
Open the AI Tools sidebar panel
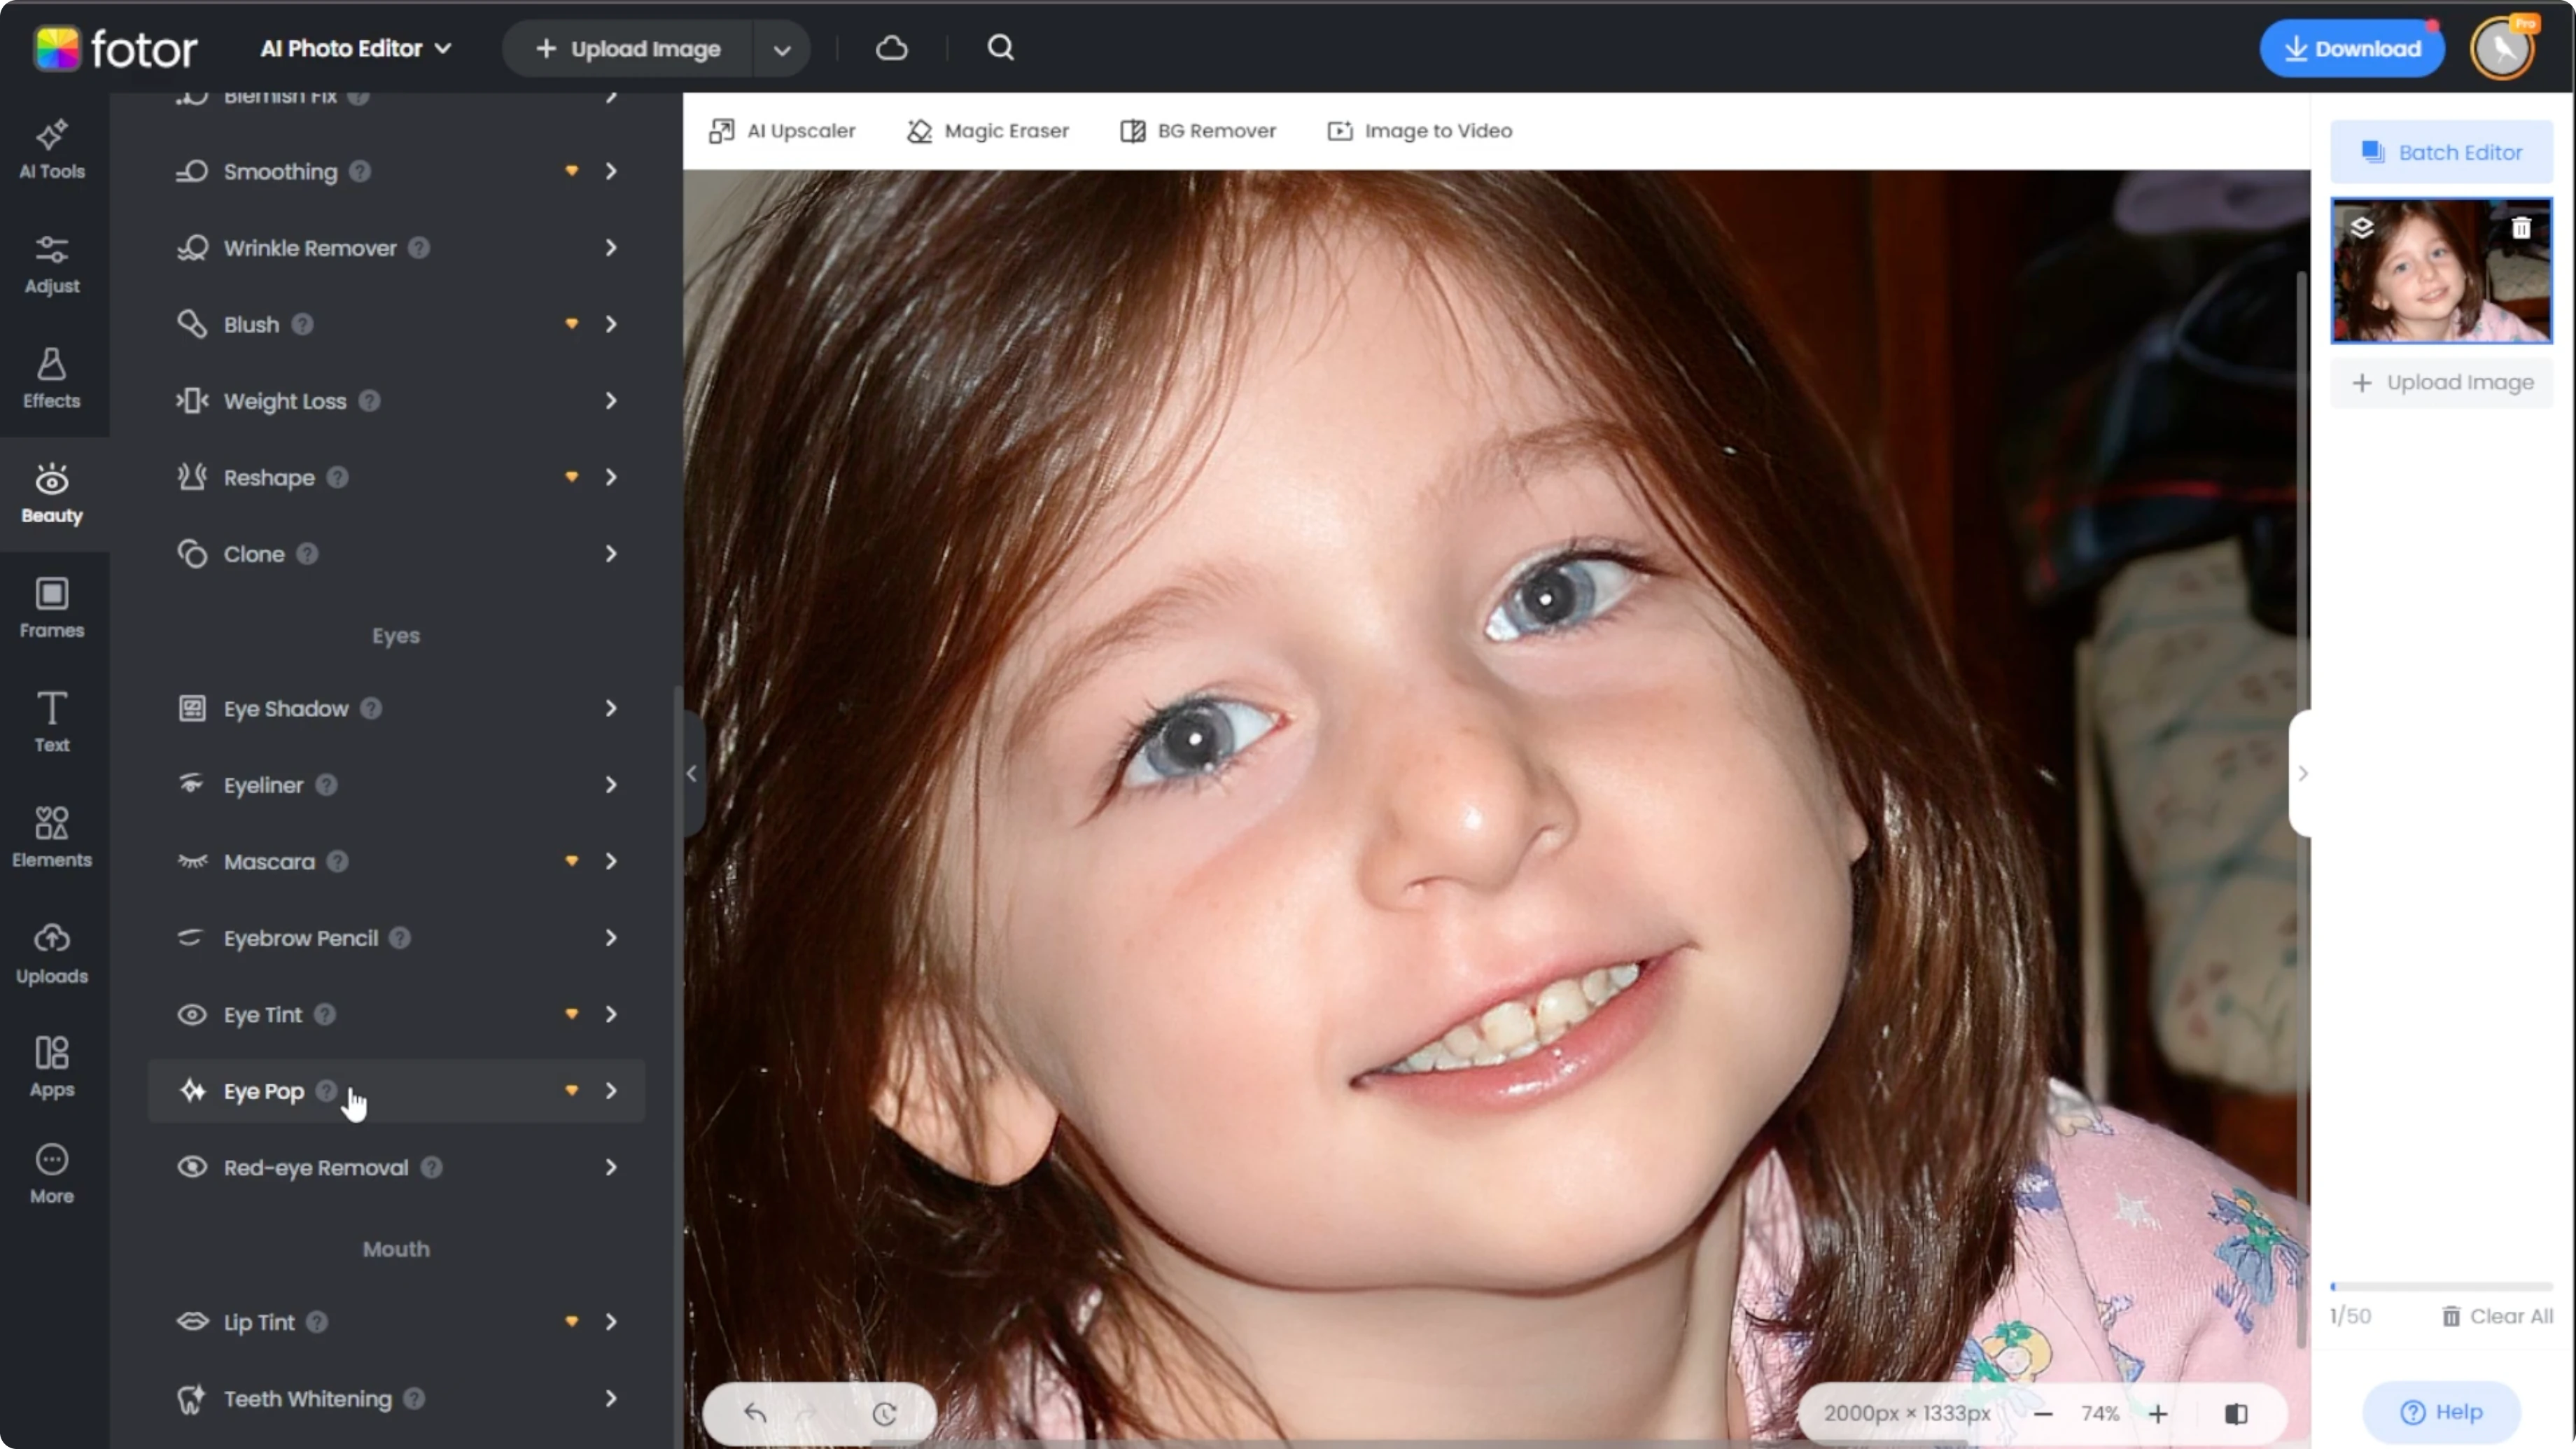(x=52, y=150)
